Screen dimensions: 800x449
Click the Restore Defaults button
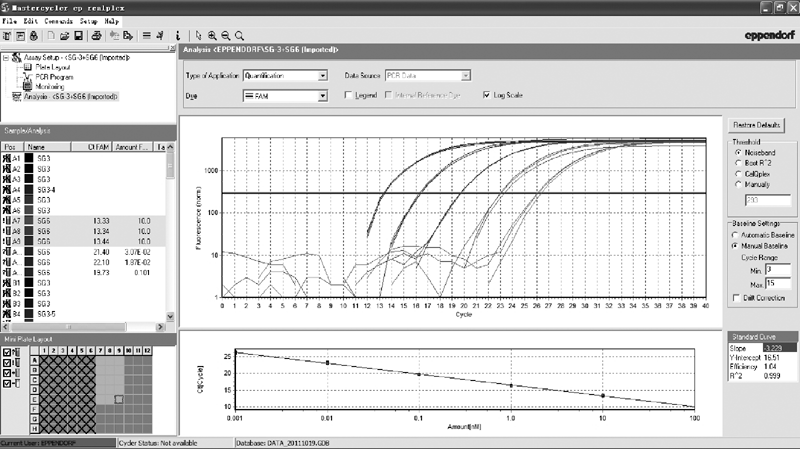(x=756, y=125)
